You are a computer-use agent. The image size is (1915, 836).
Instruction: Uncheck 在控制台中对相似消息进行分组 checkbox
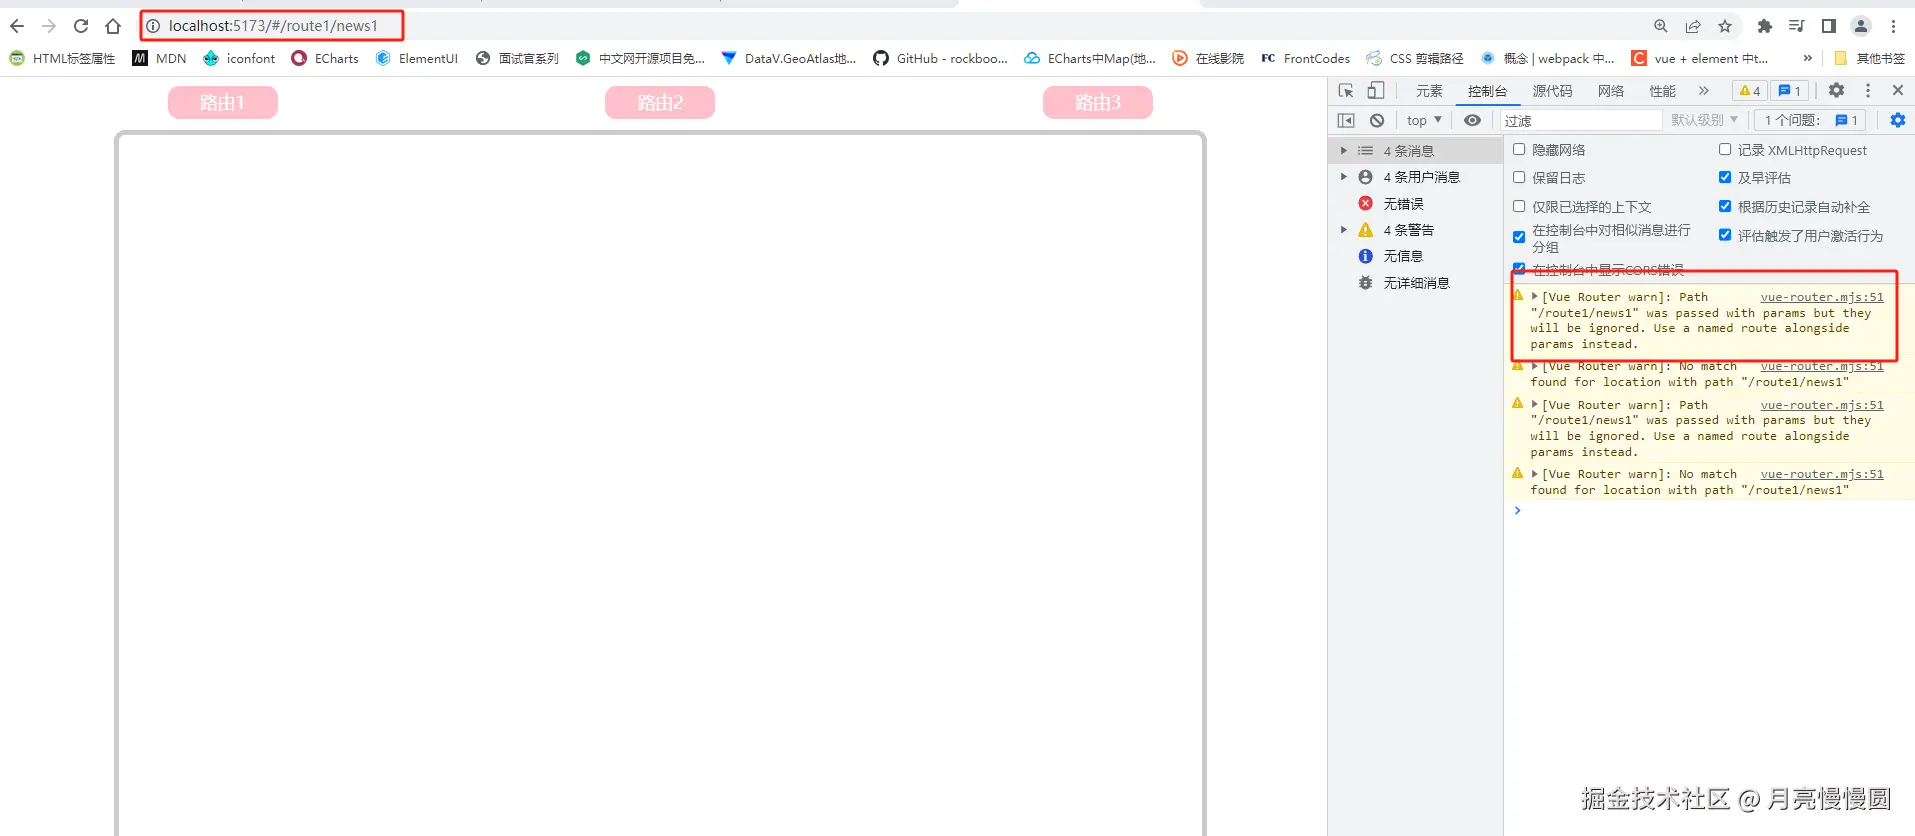[1519, 237]
